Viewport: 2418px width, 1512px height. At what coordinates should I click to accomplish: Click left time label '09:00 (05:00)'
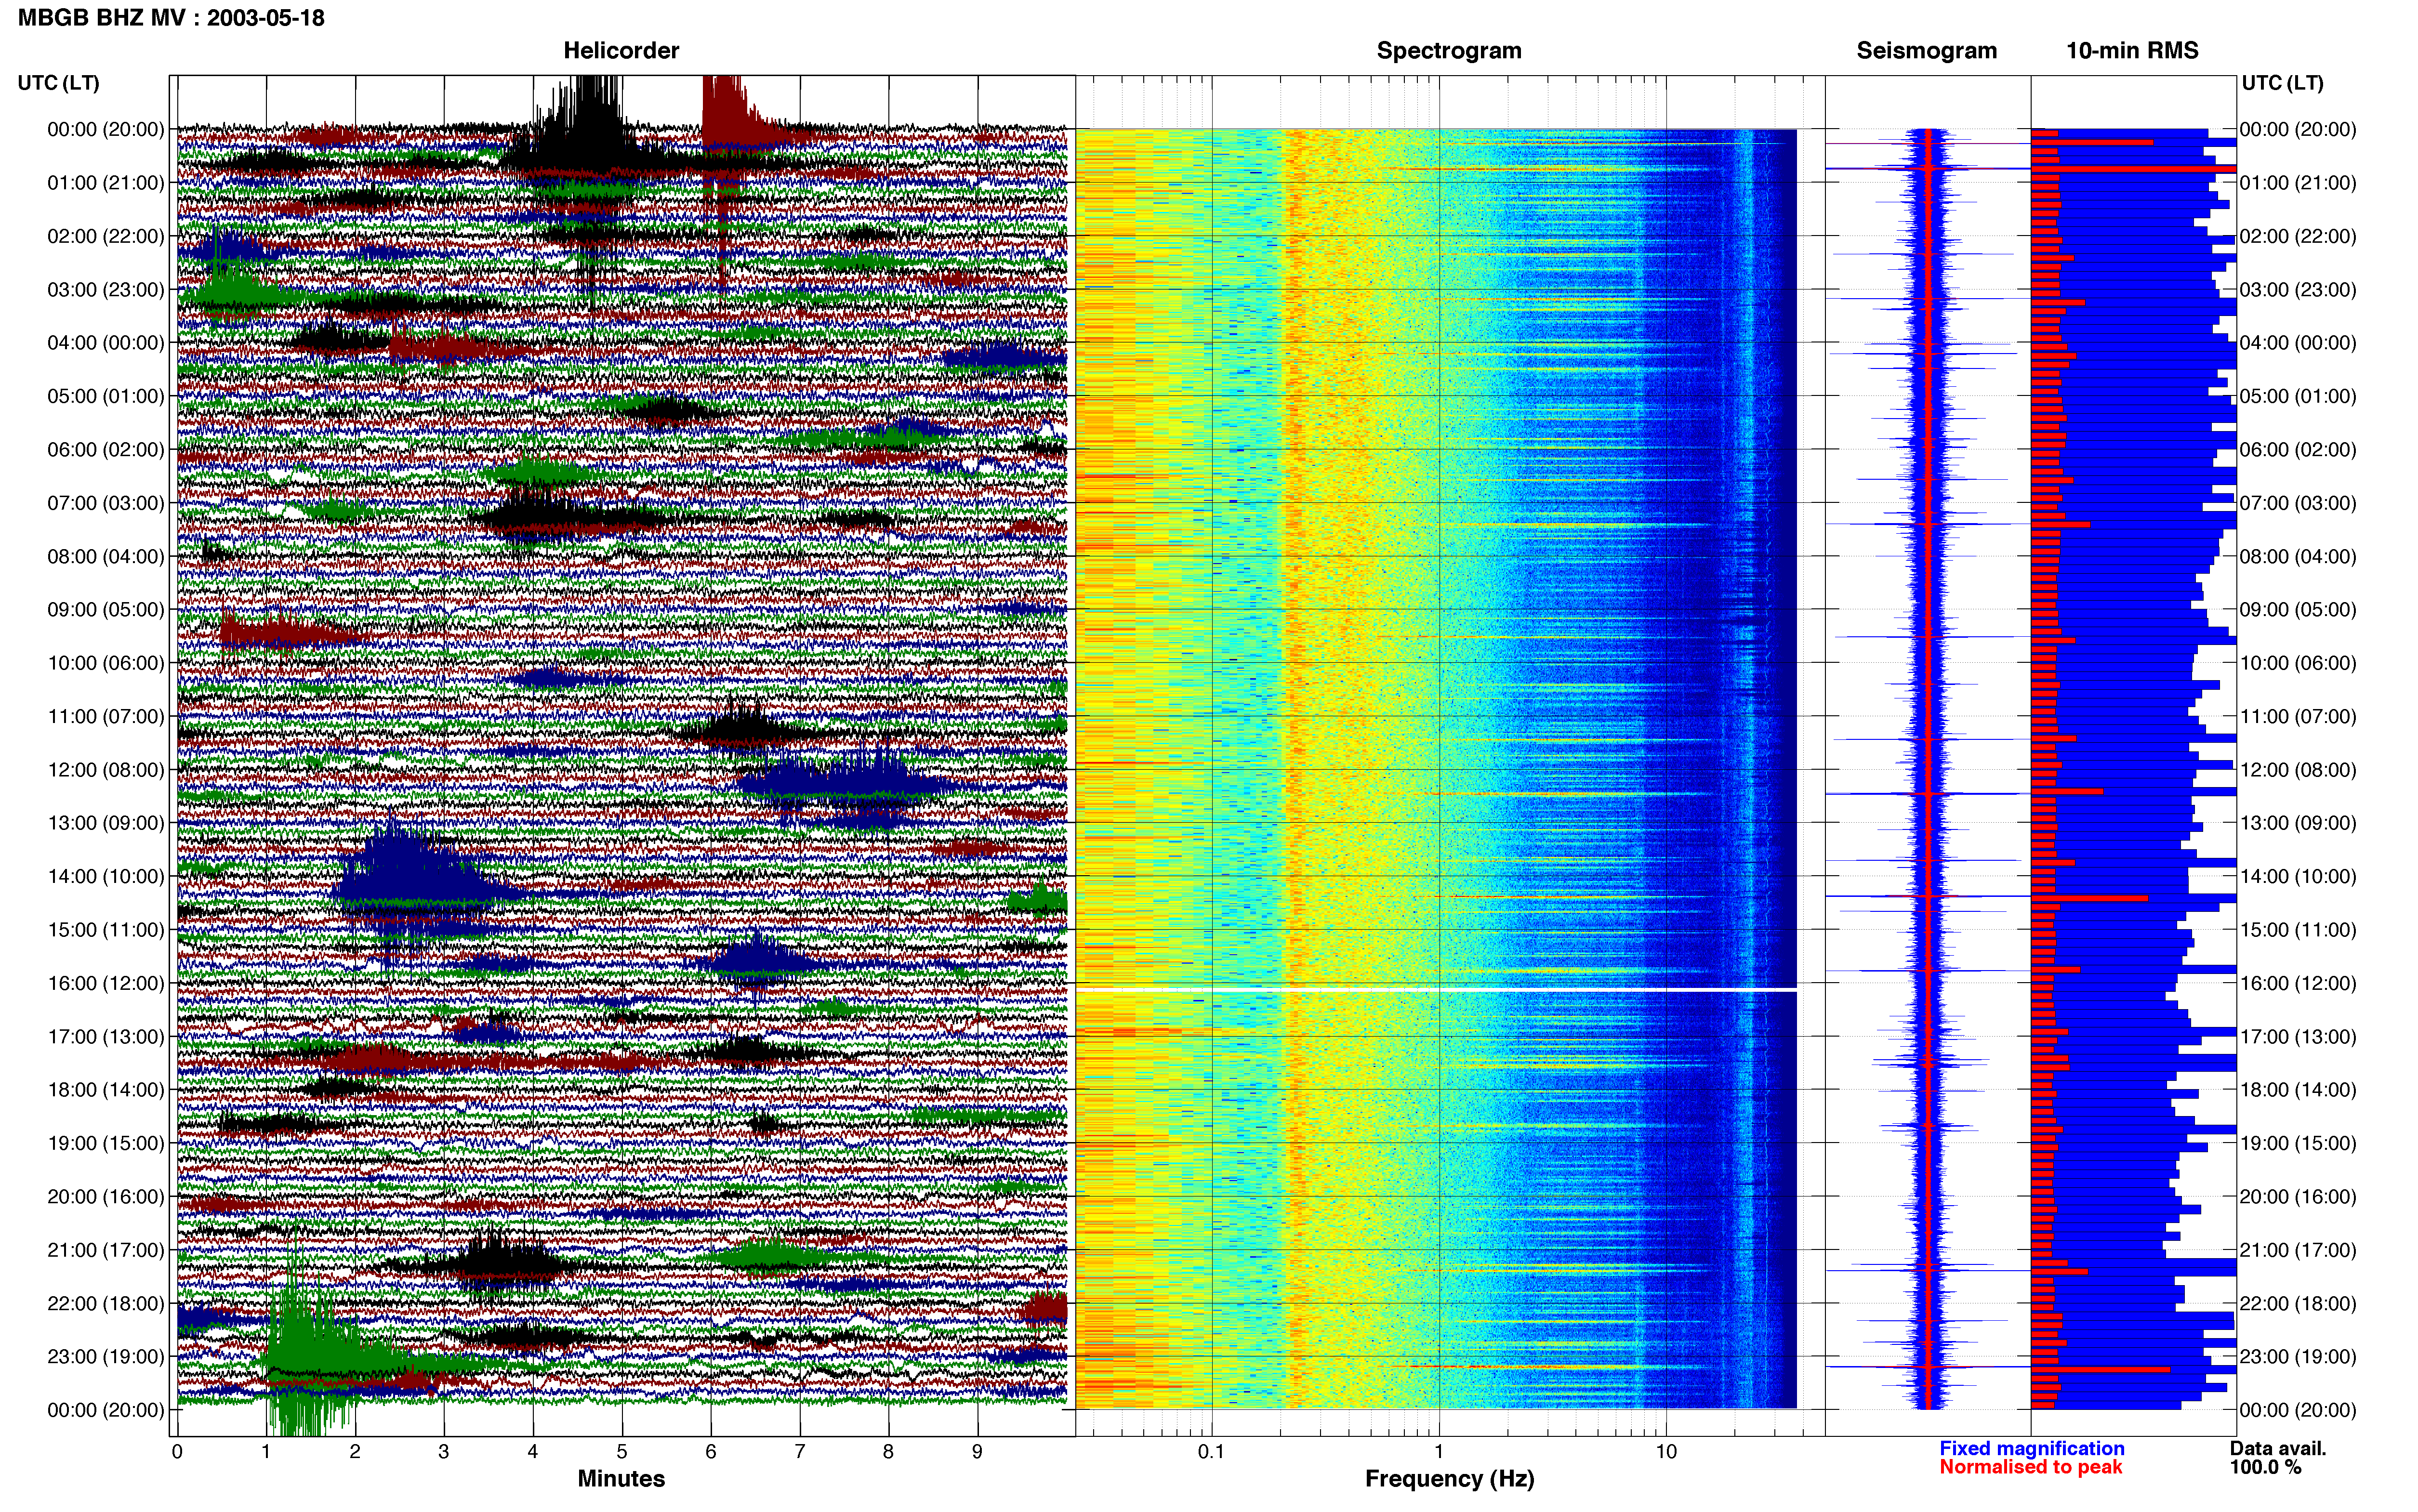pyautogui.click(x=106, y=610)
